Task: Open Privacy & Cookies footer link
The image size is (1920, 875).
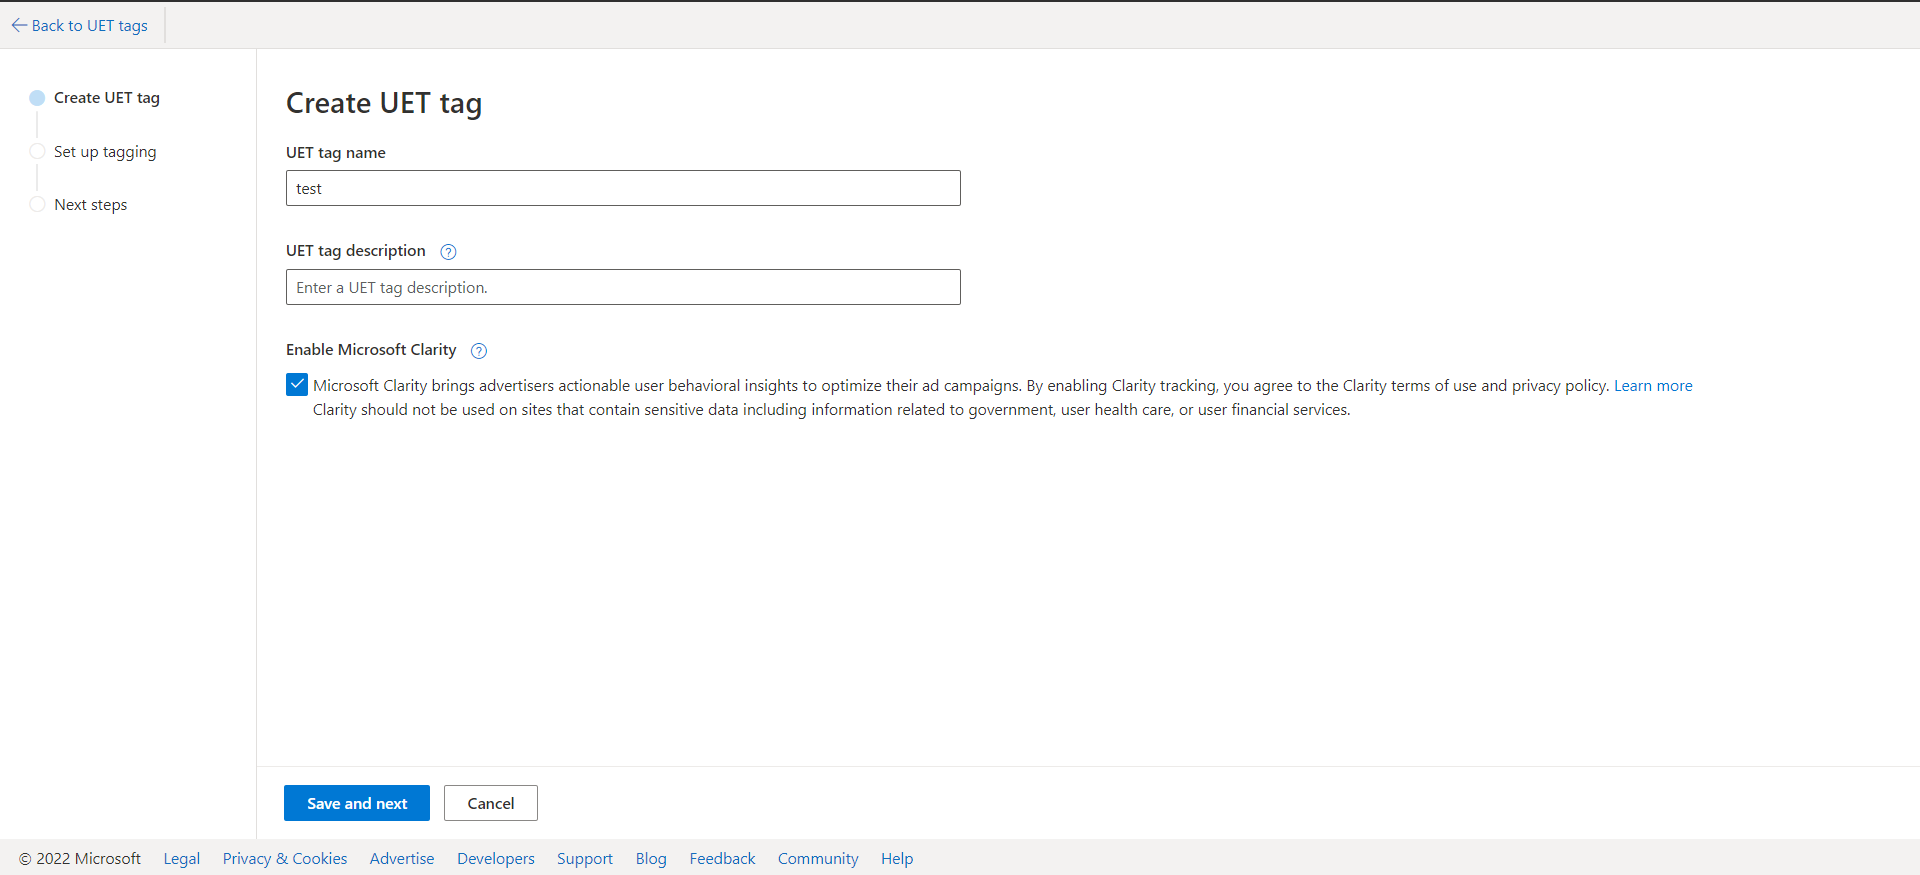Action: 285,859
